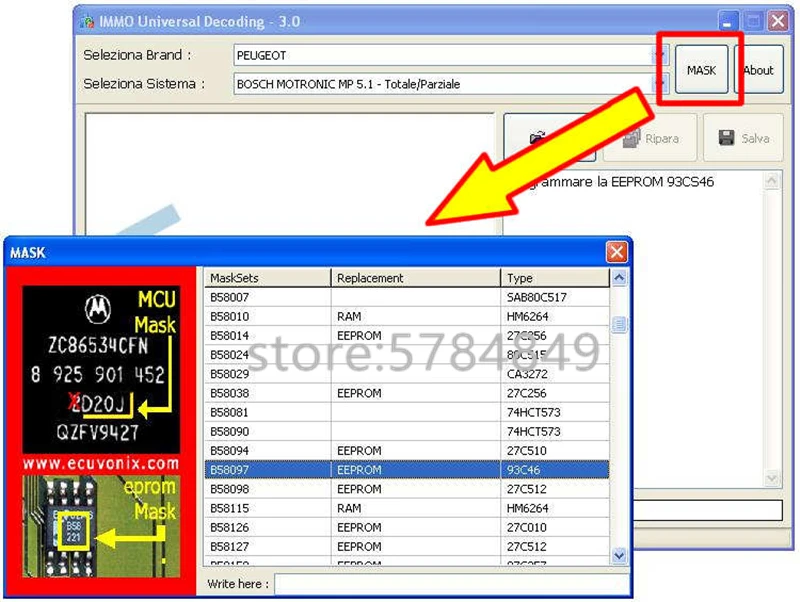Select the B58024 mask row
This screenshot has width=800, height=602.
pyautogui.click(x=407, y=355)
